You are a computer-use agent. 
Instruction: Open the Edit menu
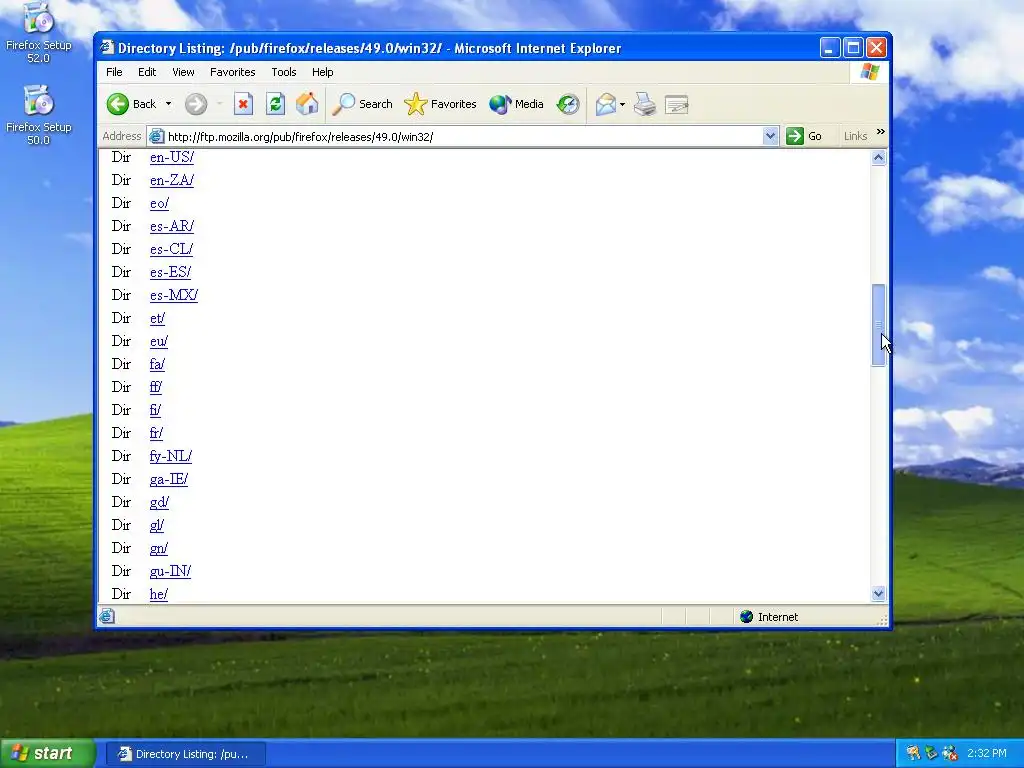[147, 72]
